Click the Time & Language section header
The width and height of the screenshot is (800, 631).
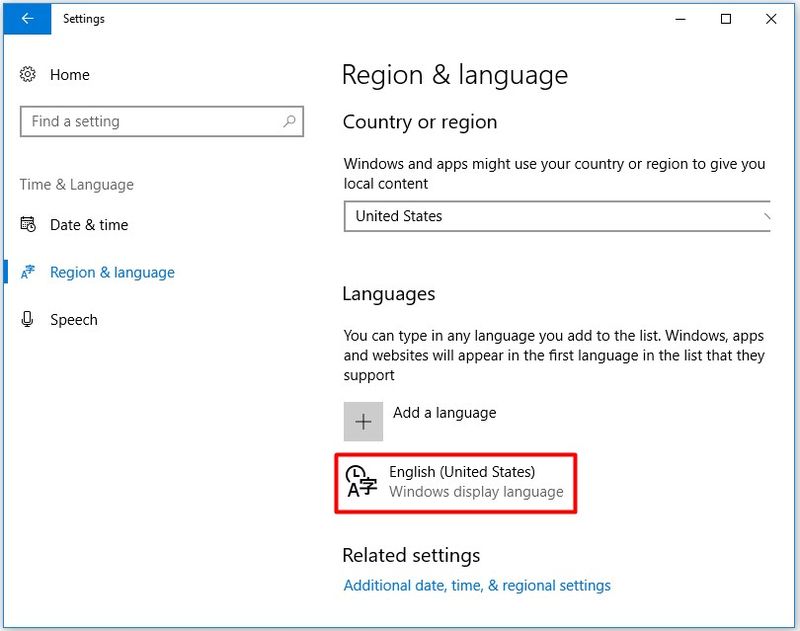tap(77, 185)
